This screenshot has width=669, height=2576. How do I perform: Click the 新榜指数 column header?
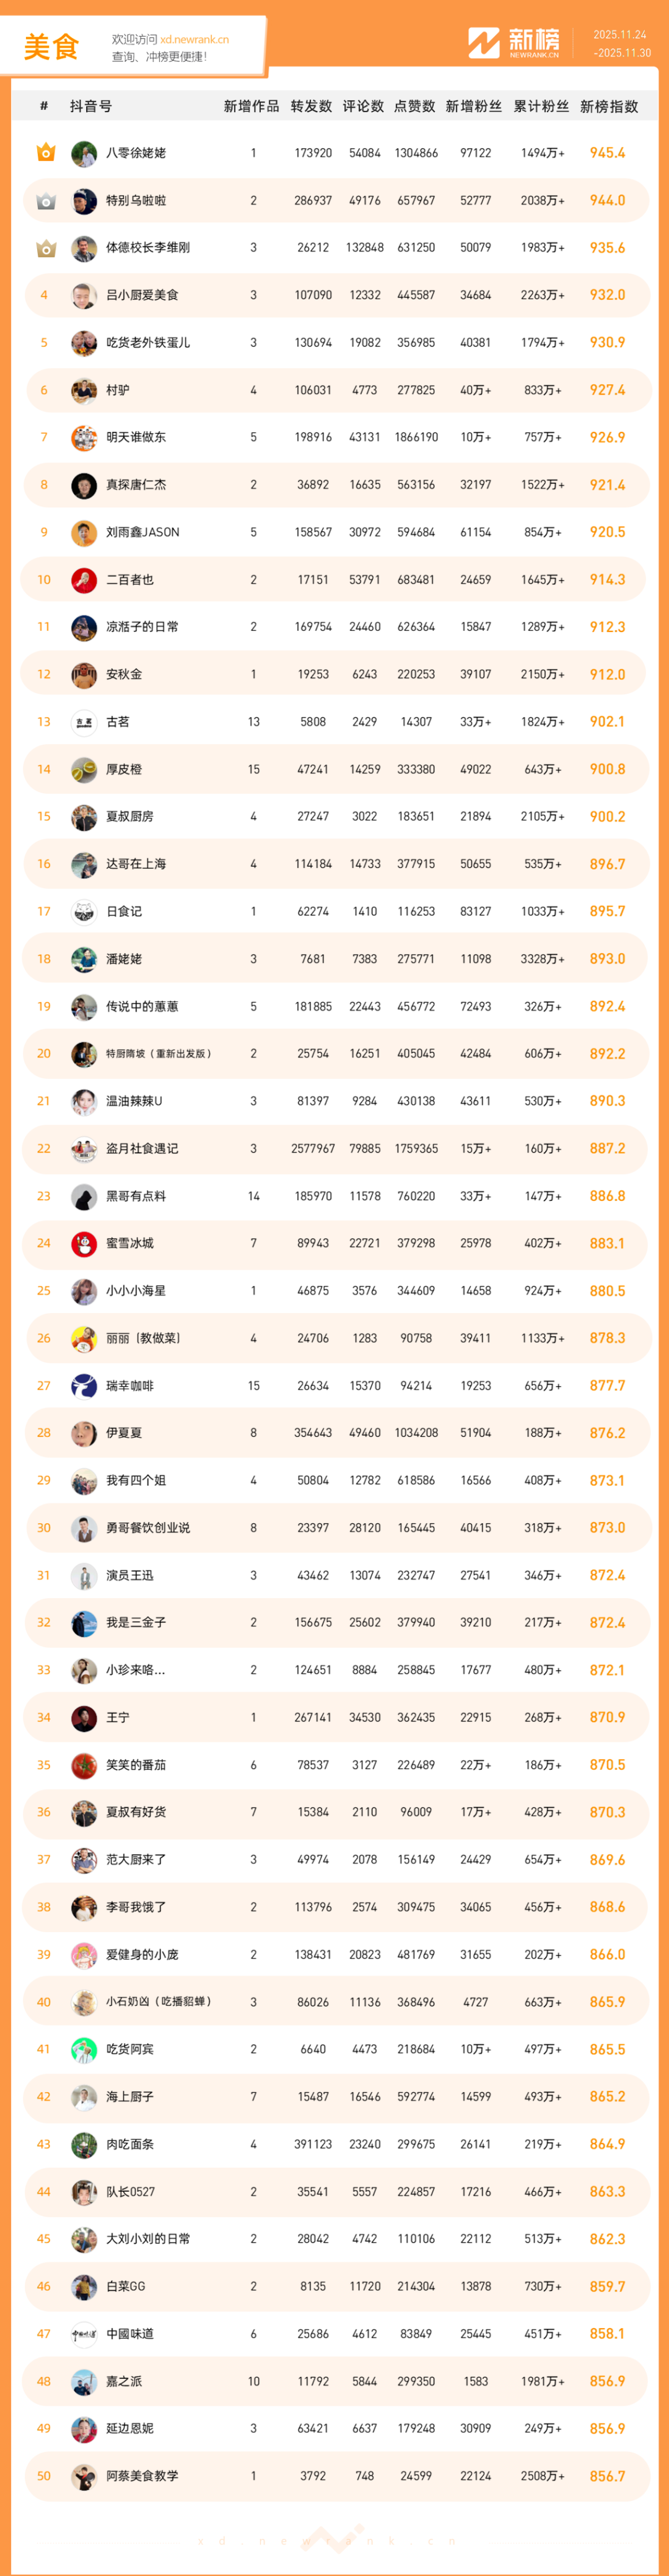point(608,106)
